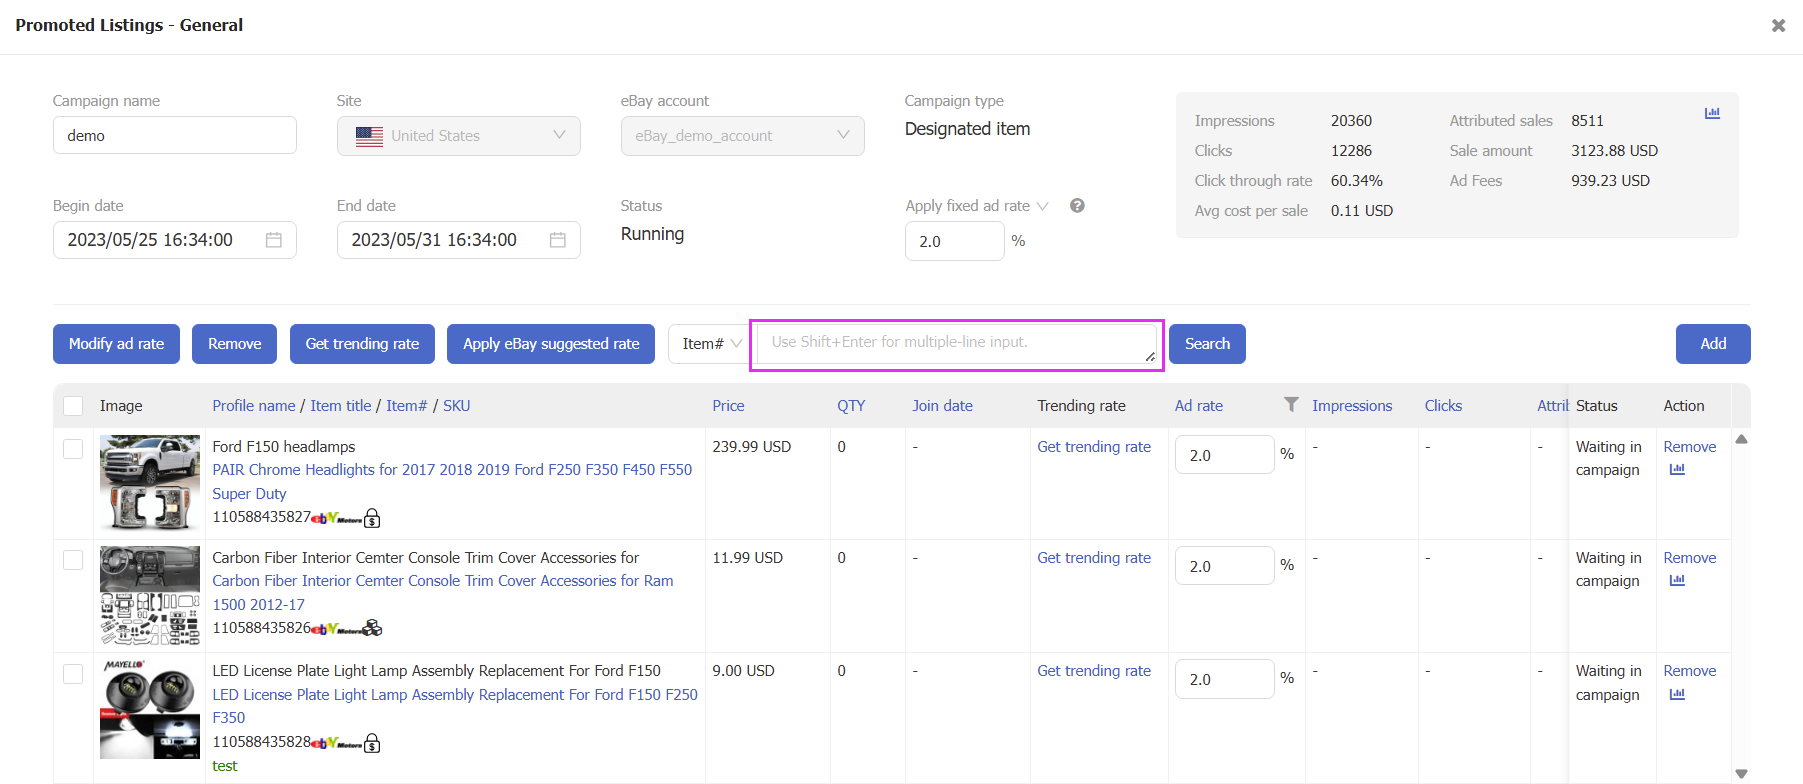Screen dimensions: 1803x784
Task: View statistics chart icon for Ford F150 headlamps
Action: pyautogui.click(x=1677, y=470)
